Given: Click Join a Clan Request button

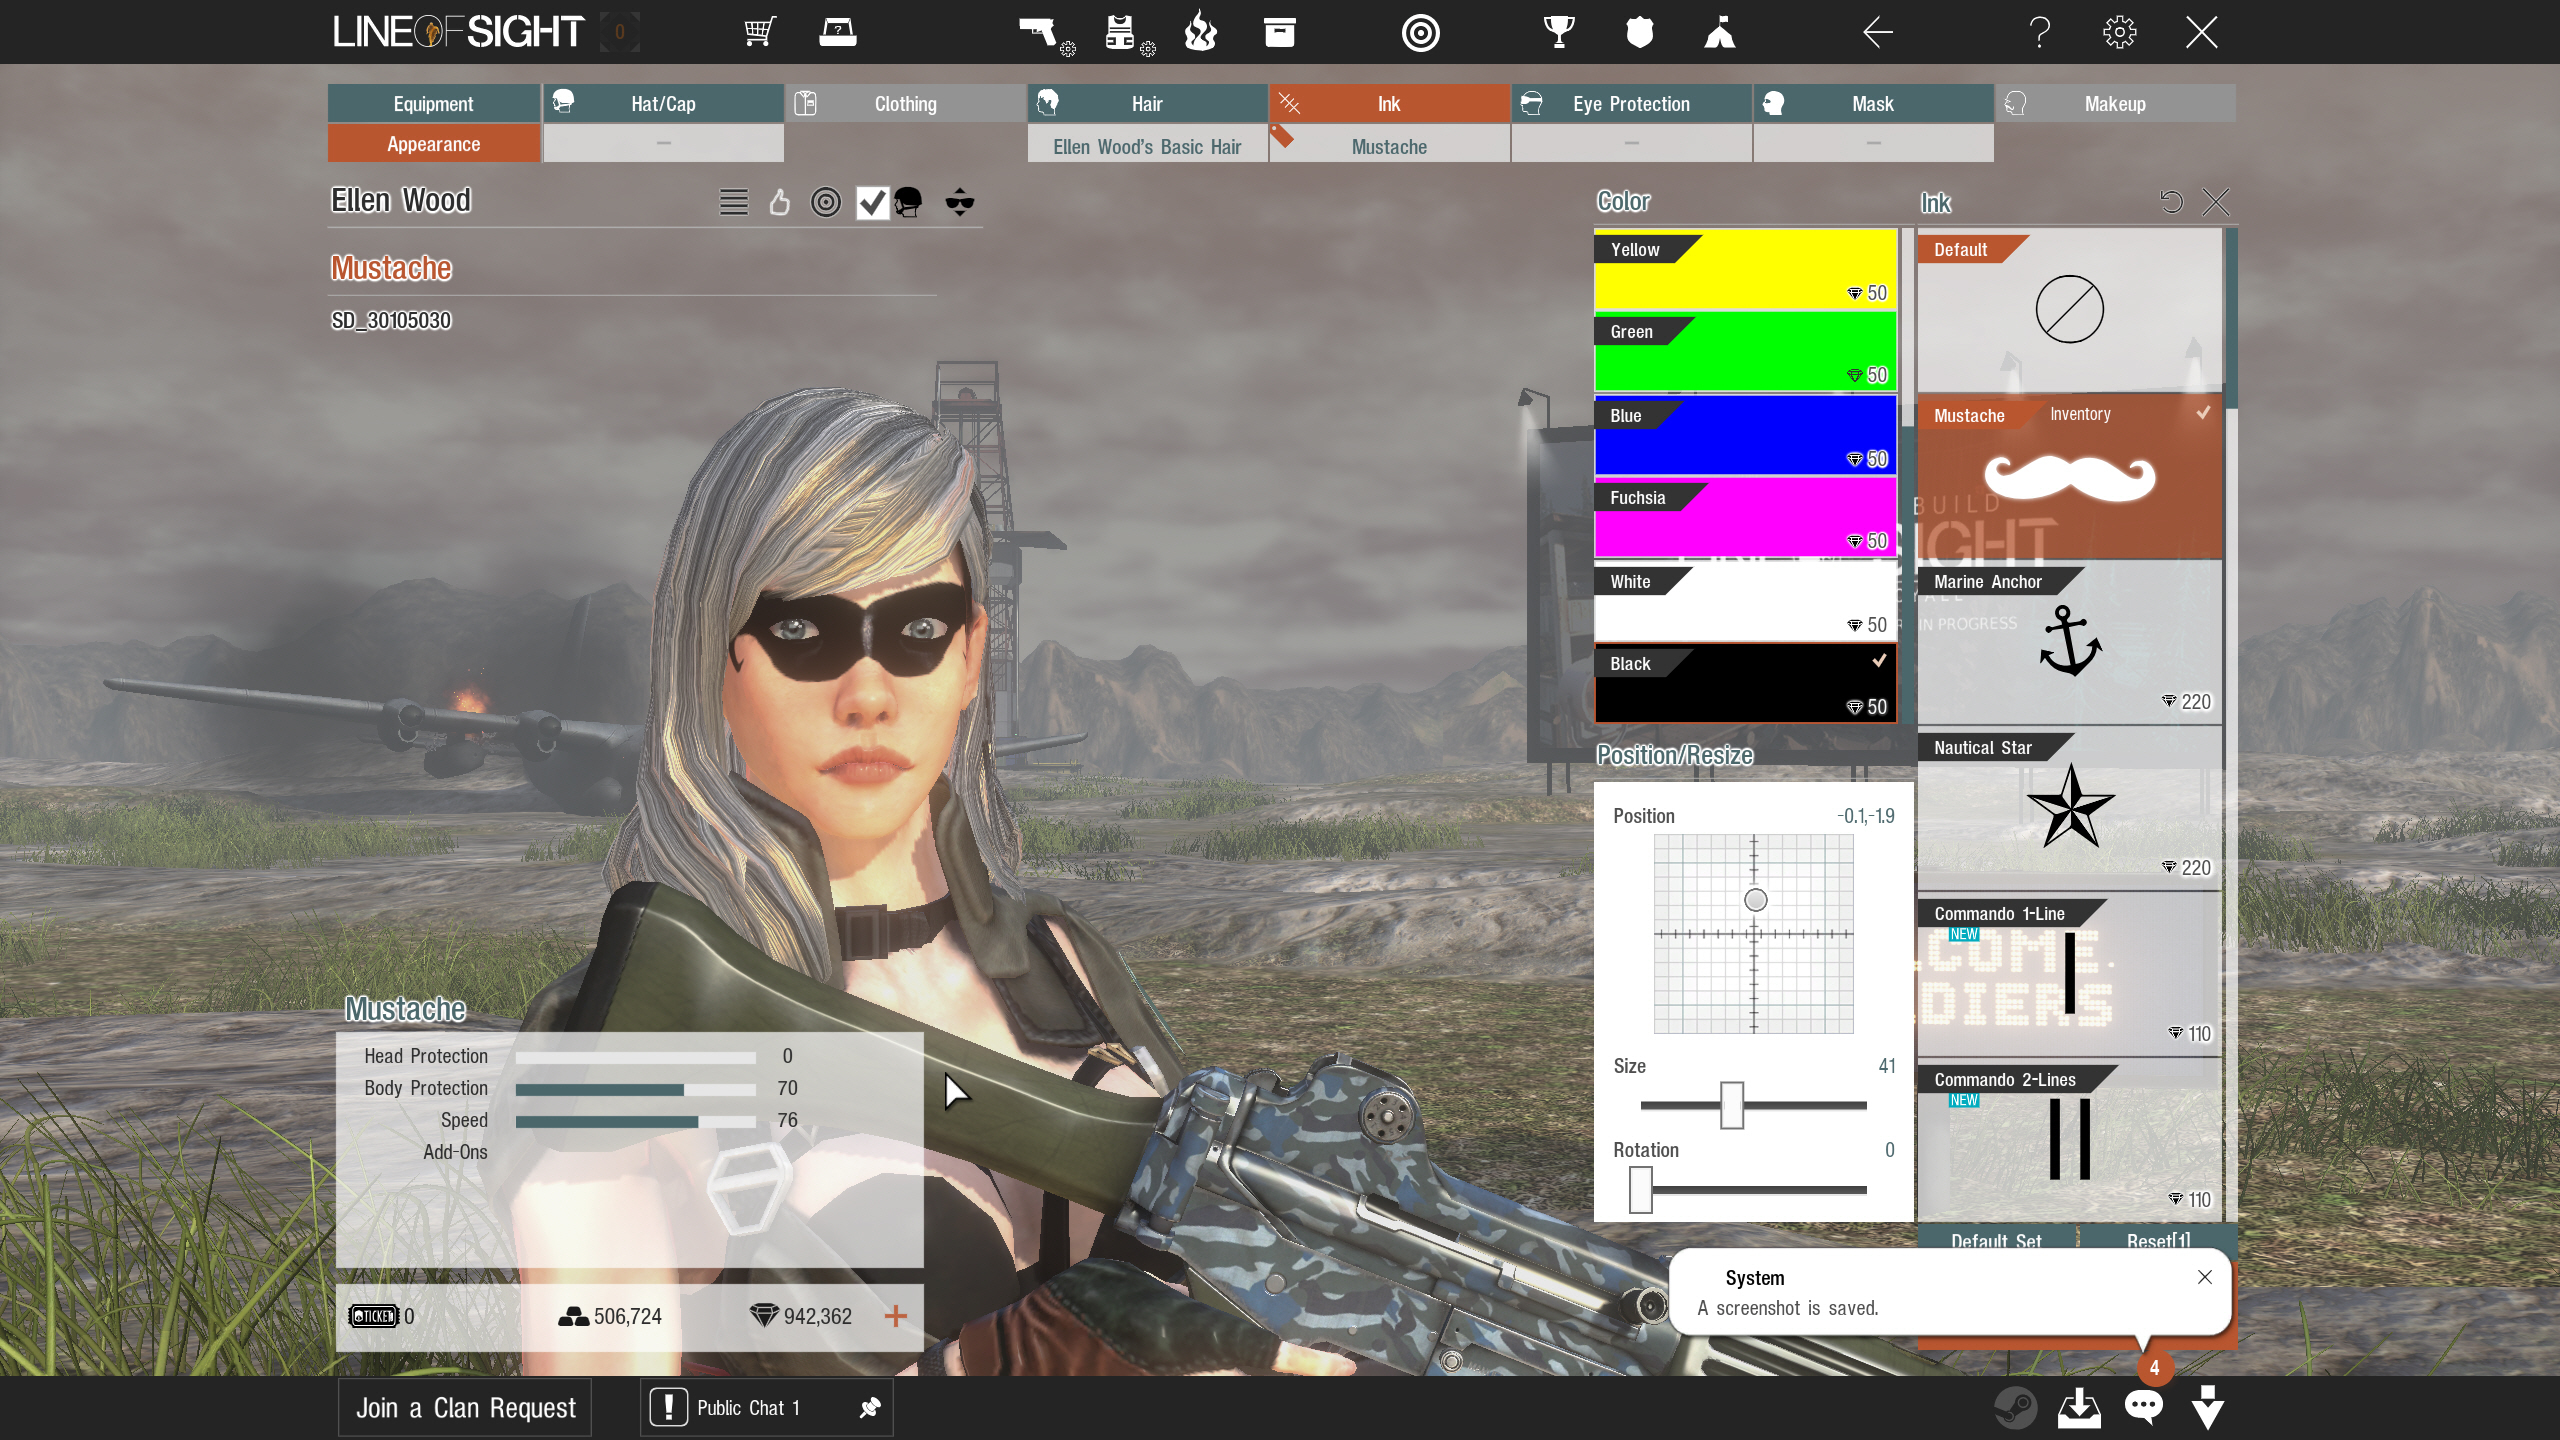Looking at the screenshot, I should pos(465,1408).
